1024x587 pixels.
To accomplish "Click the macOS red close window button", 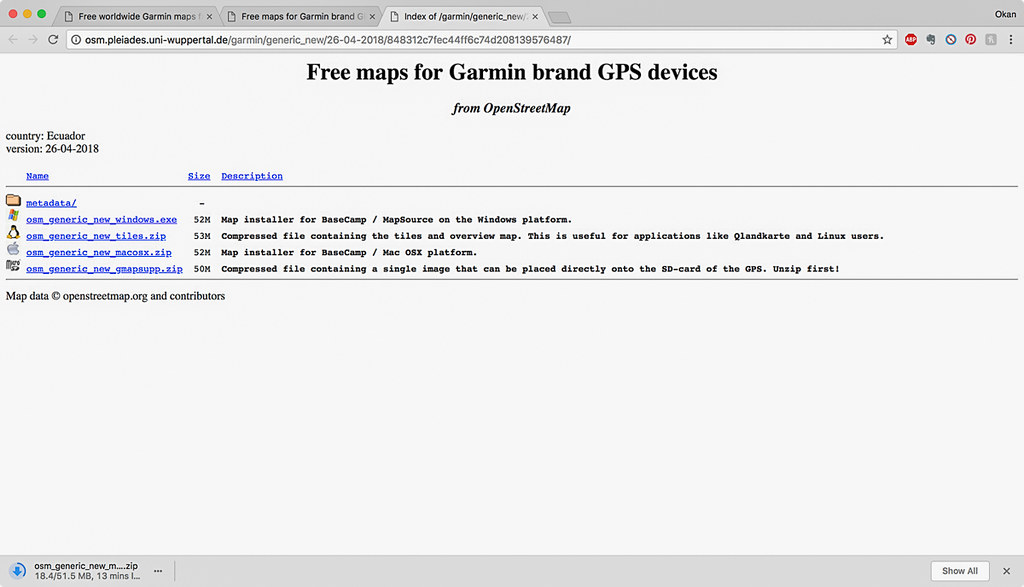I will [12, 14].
